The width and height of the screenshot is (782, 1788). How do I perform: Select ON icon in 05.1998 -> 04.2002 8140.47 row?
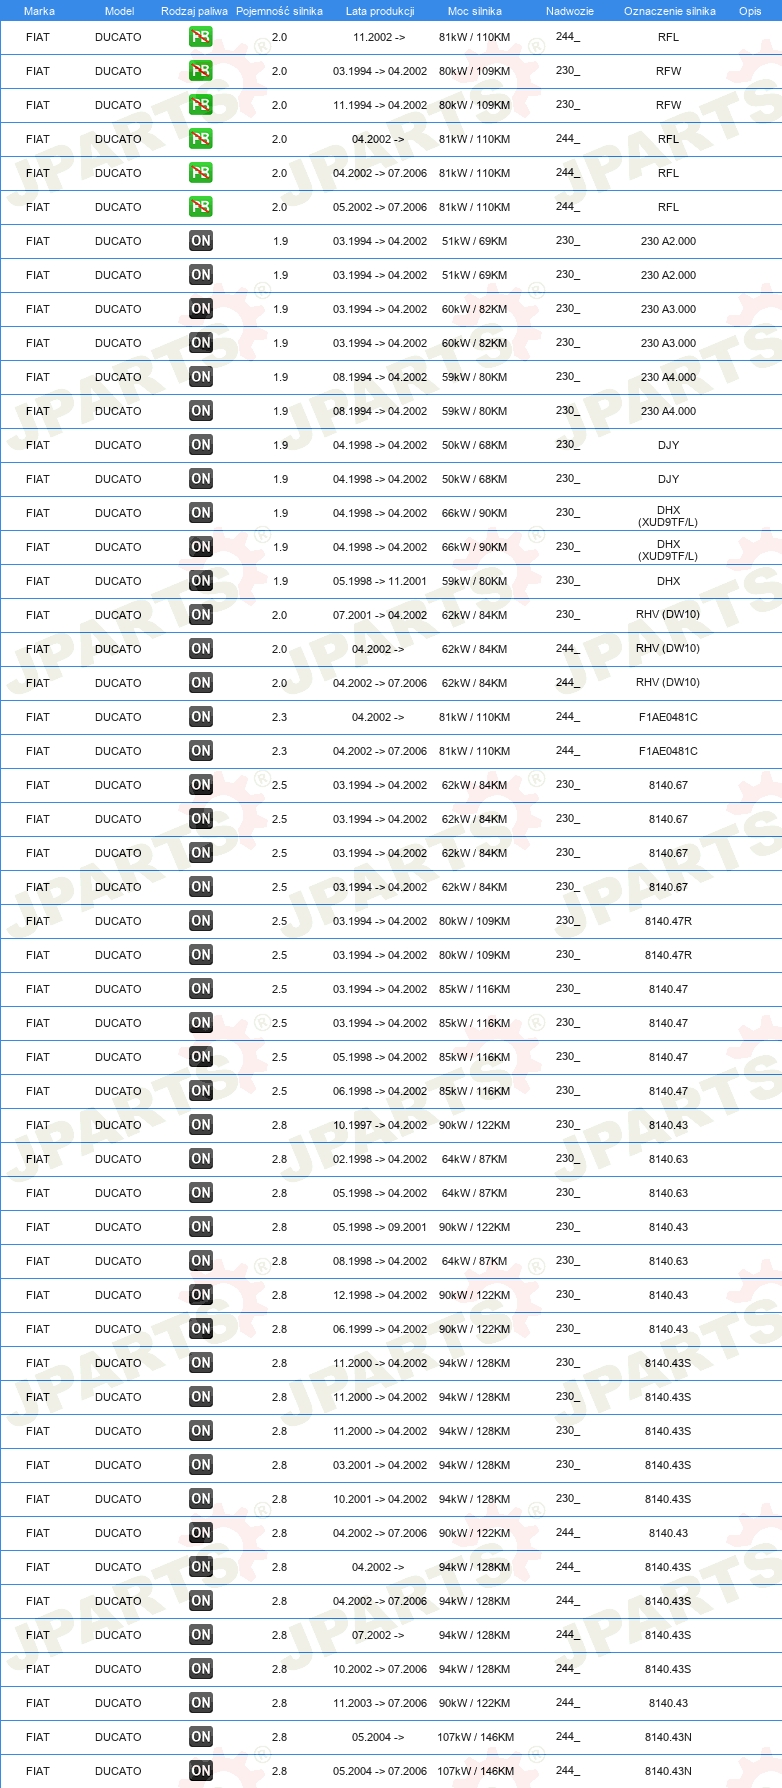[201, 1057]
